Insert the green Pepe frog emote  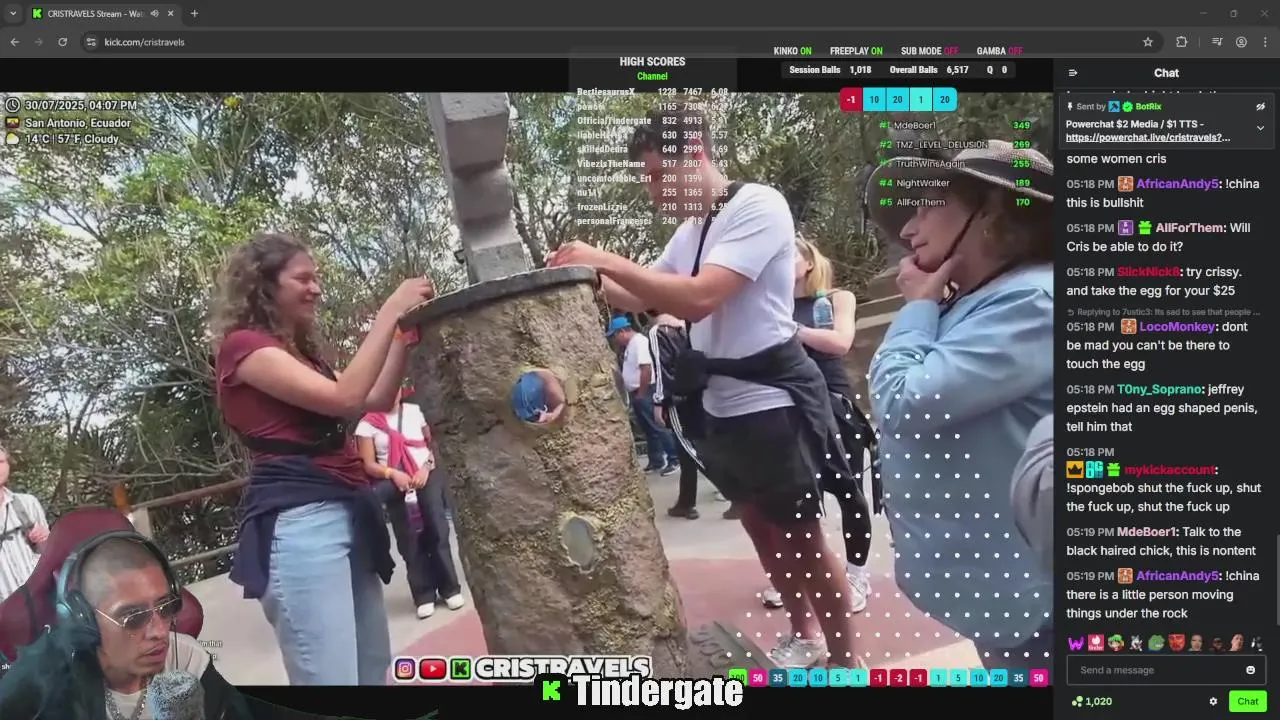click(x=1156, y=643)
